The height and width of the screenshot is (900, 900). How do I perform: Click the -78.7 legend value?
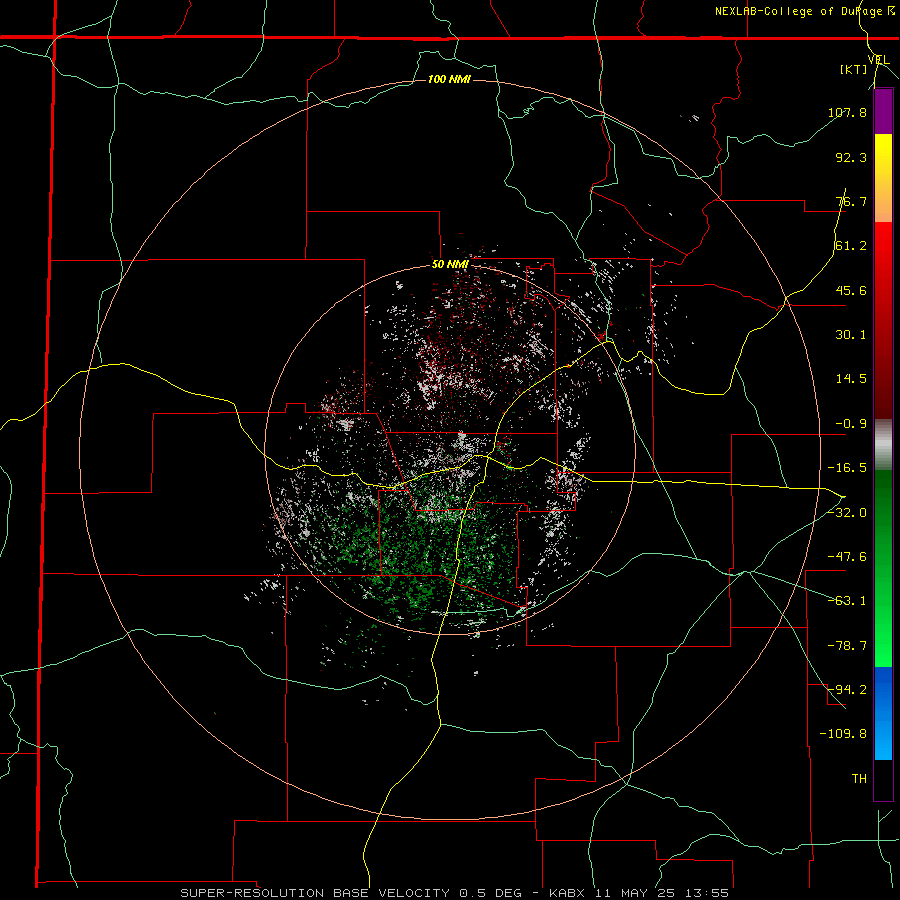coord(847,646)
